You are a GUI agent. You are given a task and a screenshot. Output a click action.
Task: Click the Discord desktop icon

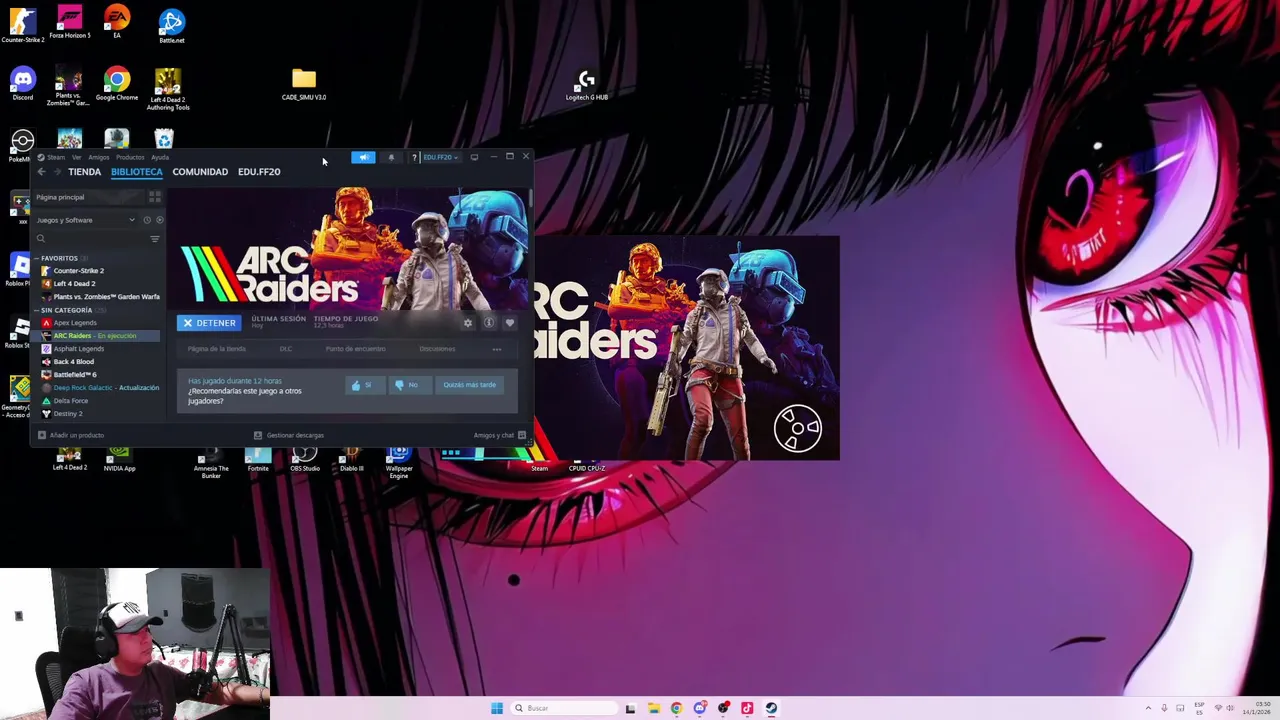pyautogui.click(x=23, y=84)
